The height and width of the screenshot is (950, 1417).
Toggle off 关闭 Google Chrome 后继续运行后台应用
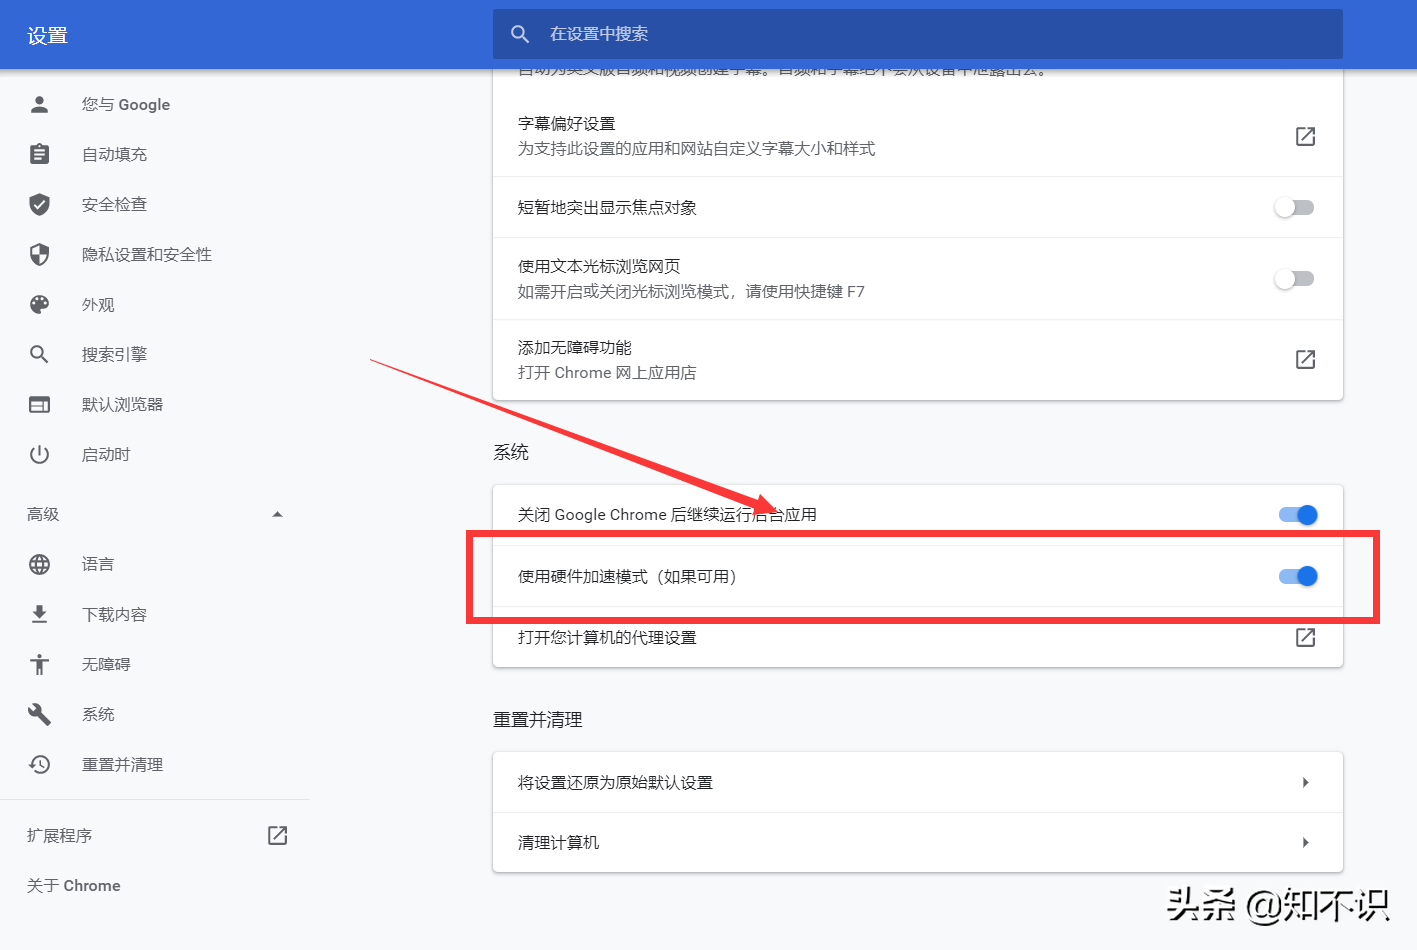pos(1297,514)
